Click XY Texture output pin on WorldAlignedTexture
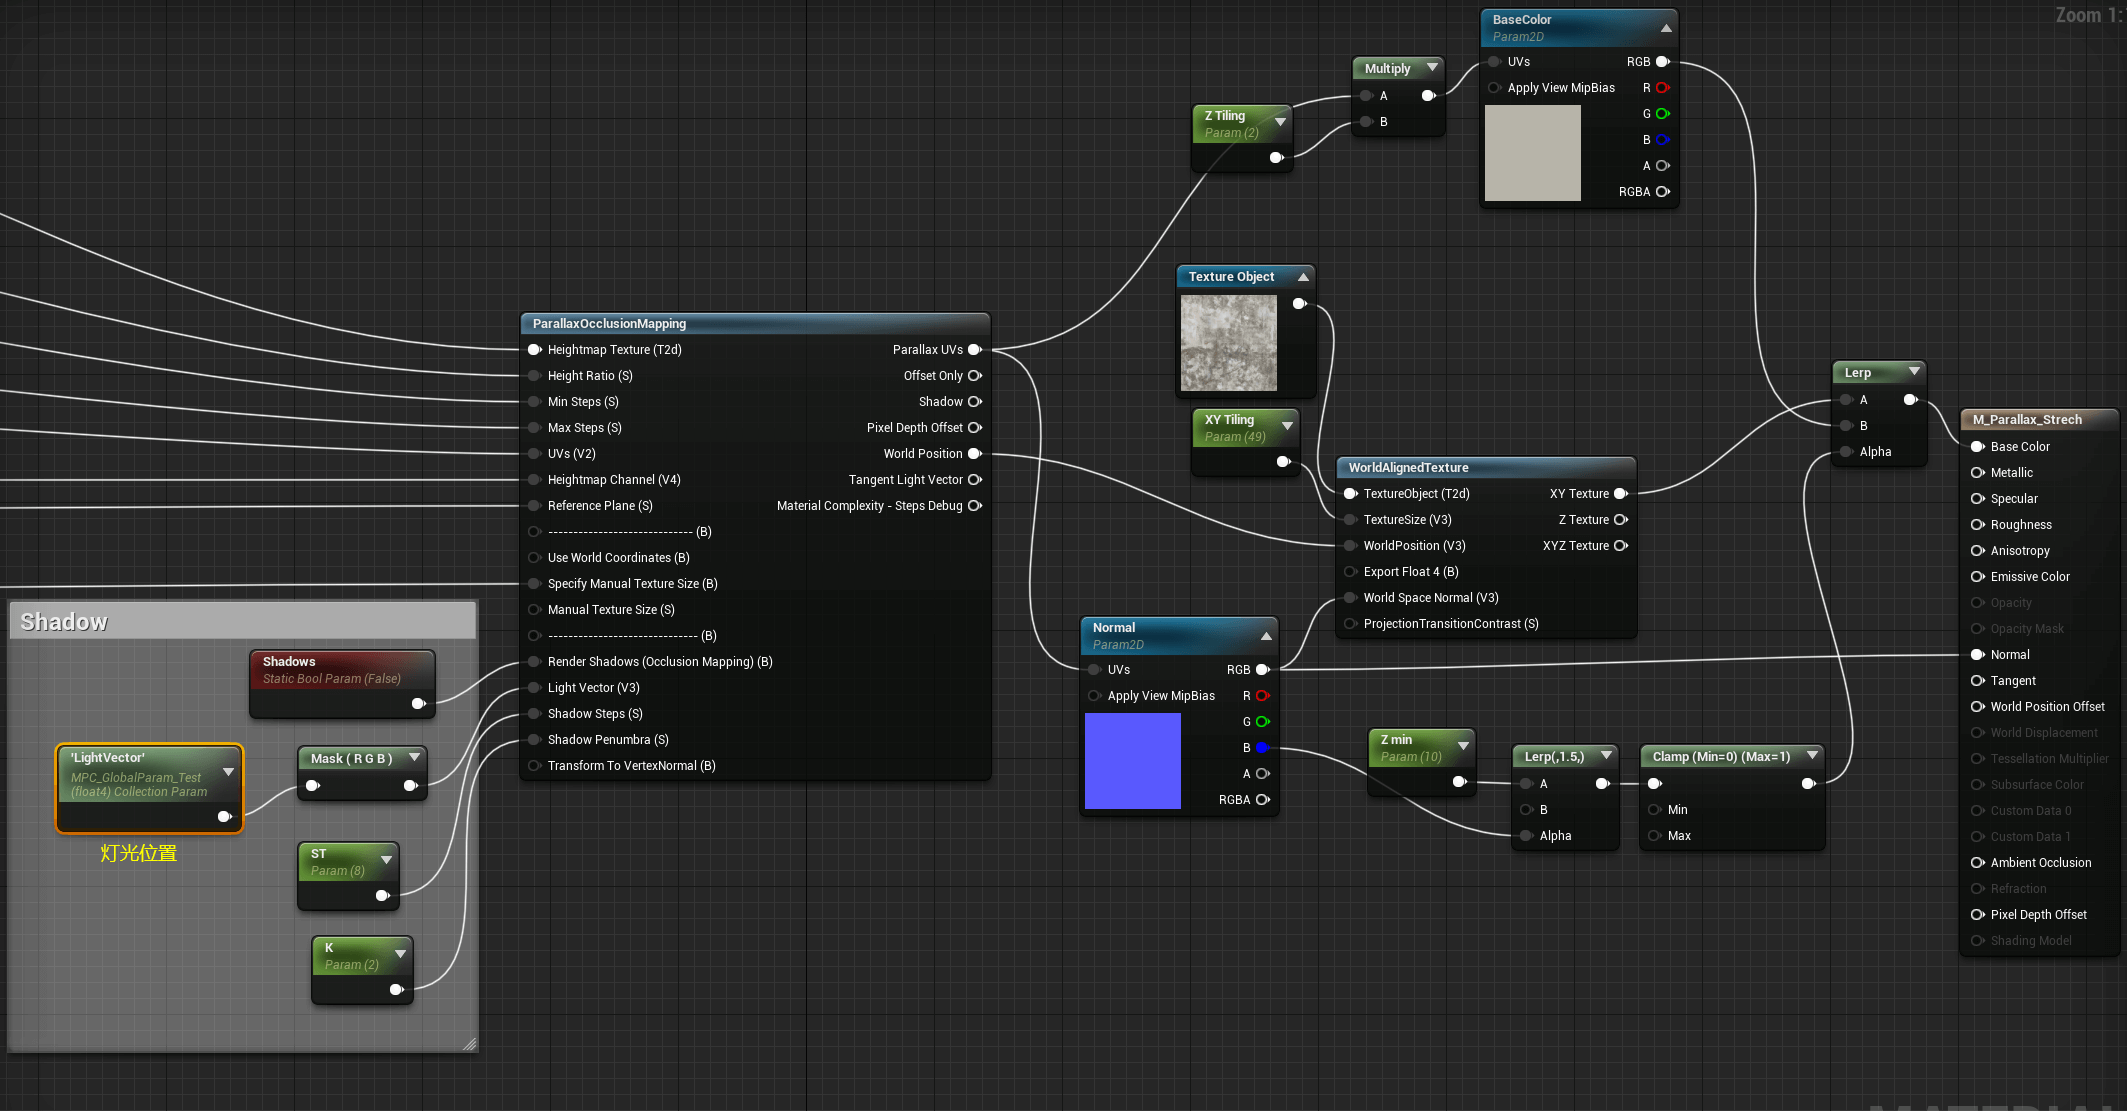 [x=1620, y=494]
